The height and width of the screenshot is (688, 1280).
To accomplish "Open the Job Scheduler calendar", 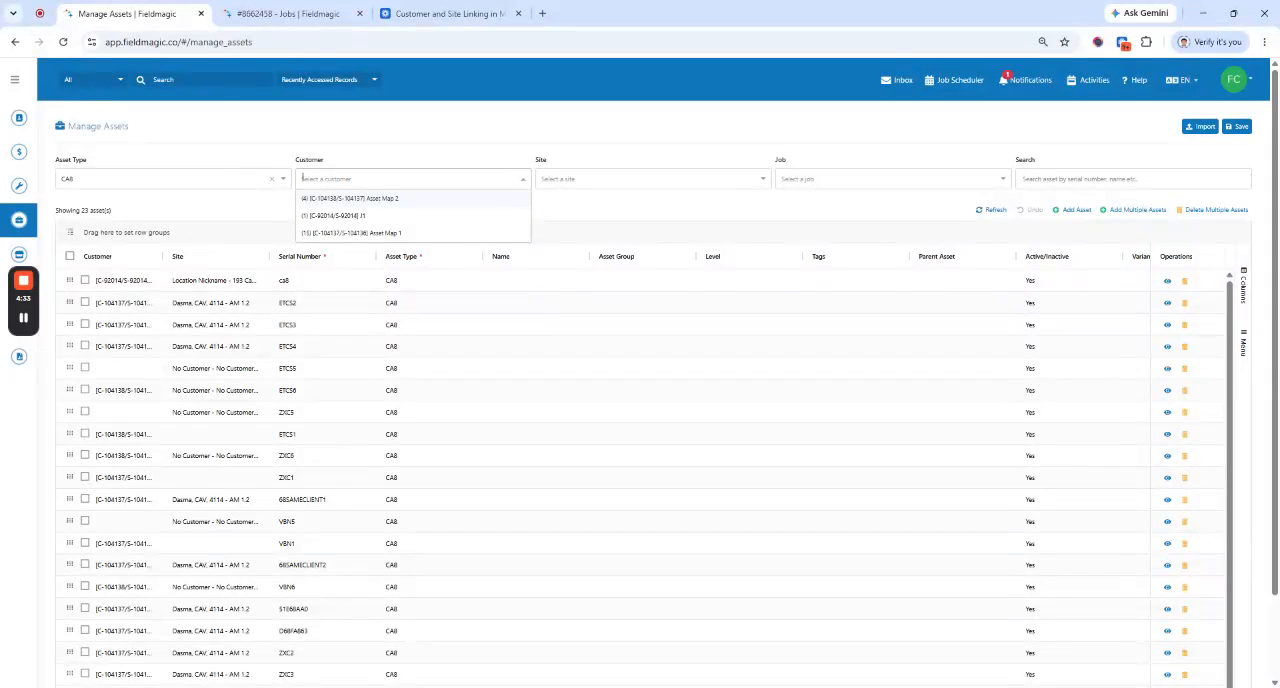I will pos(954,80).
